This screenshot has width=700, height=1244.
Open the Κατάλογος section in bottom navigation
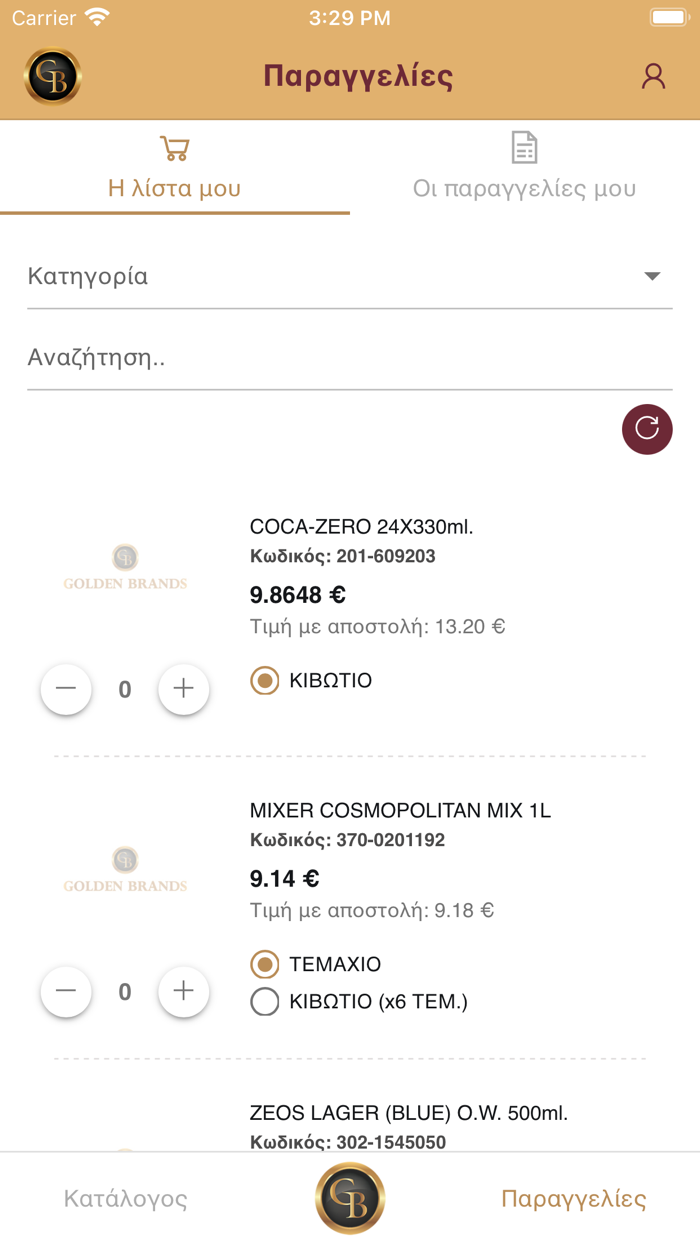pos(124,1198)
